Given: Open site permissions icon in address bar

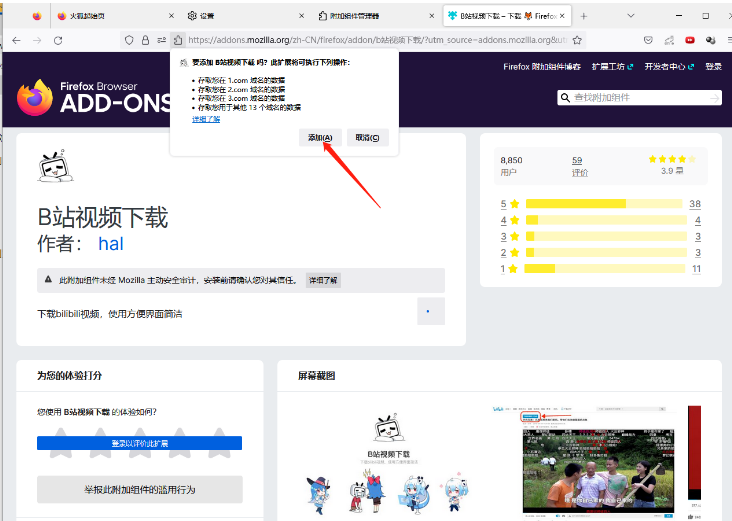Looking at the screenshot, I should point(162,41).
